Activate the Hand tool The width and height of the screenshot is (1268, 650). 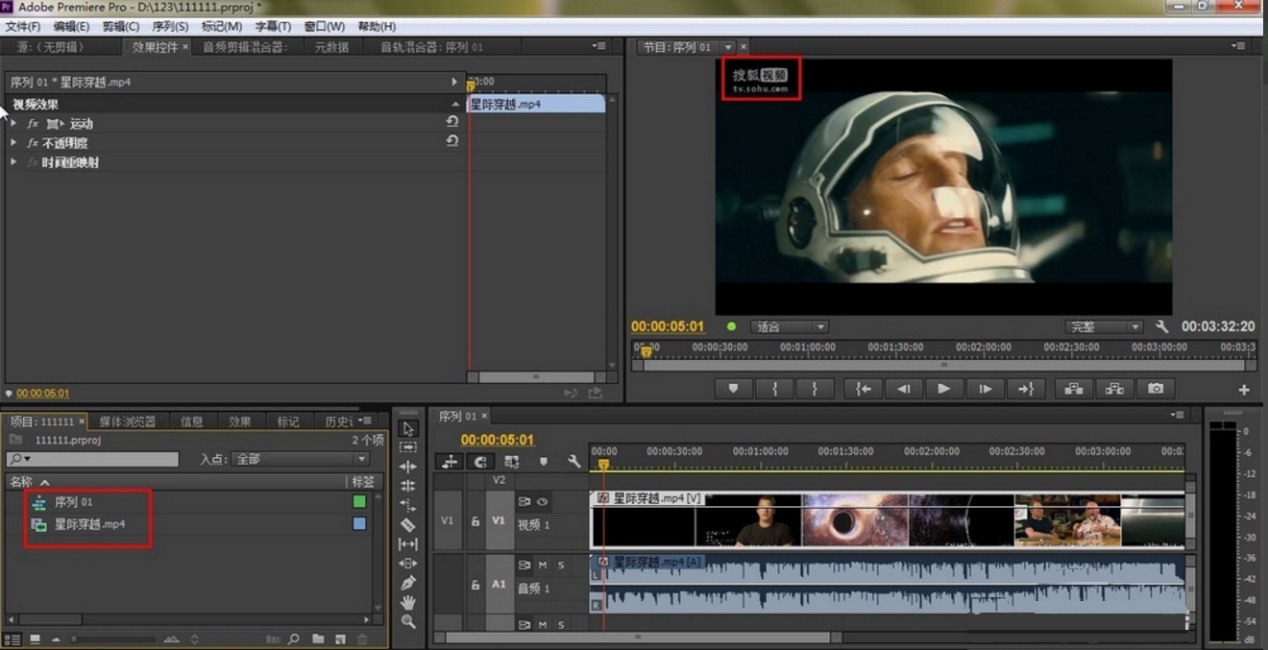tap(408, 602)
